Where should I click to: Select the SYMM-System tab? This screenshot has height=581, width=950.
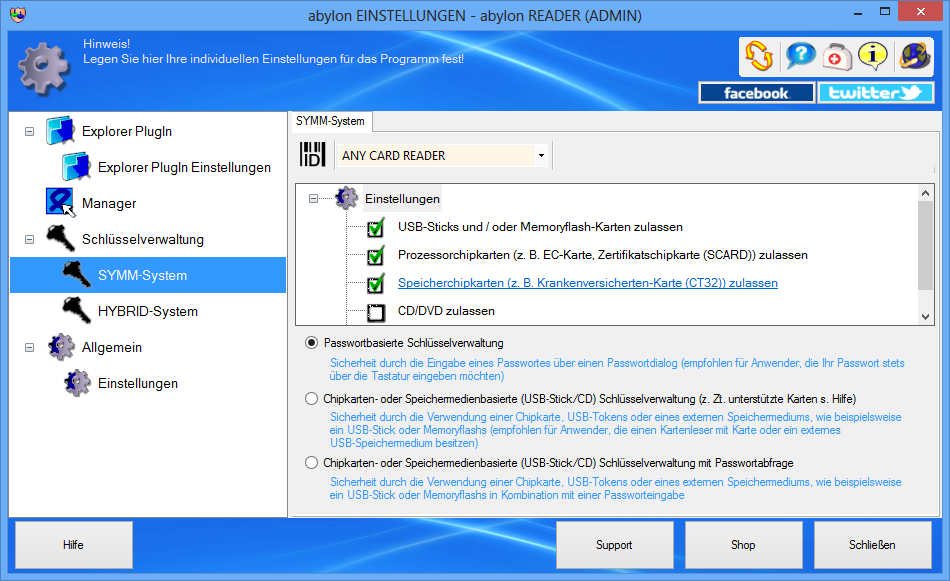click(x=330, y=121)
